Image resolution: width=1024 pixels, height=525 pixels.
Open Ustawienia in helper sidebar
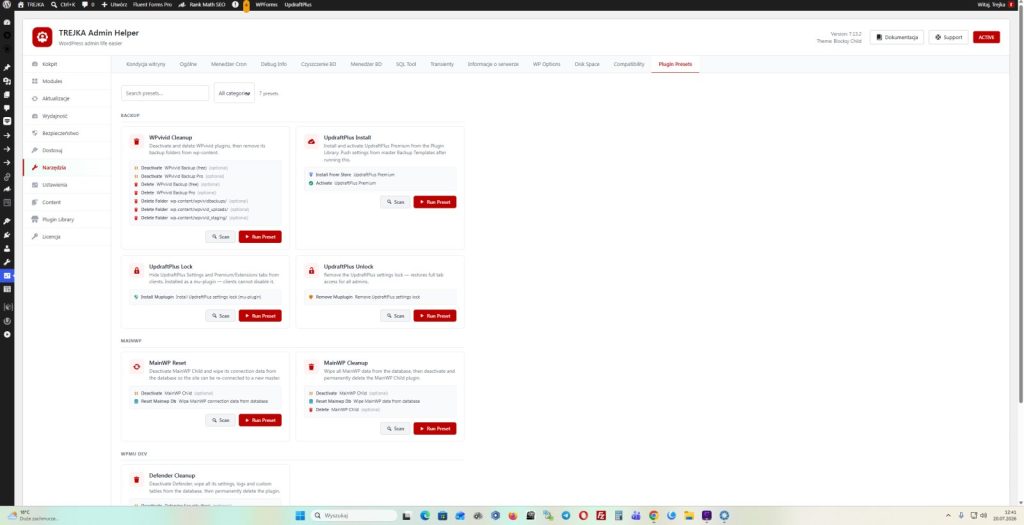[x=67, y=185]
